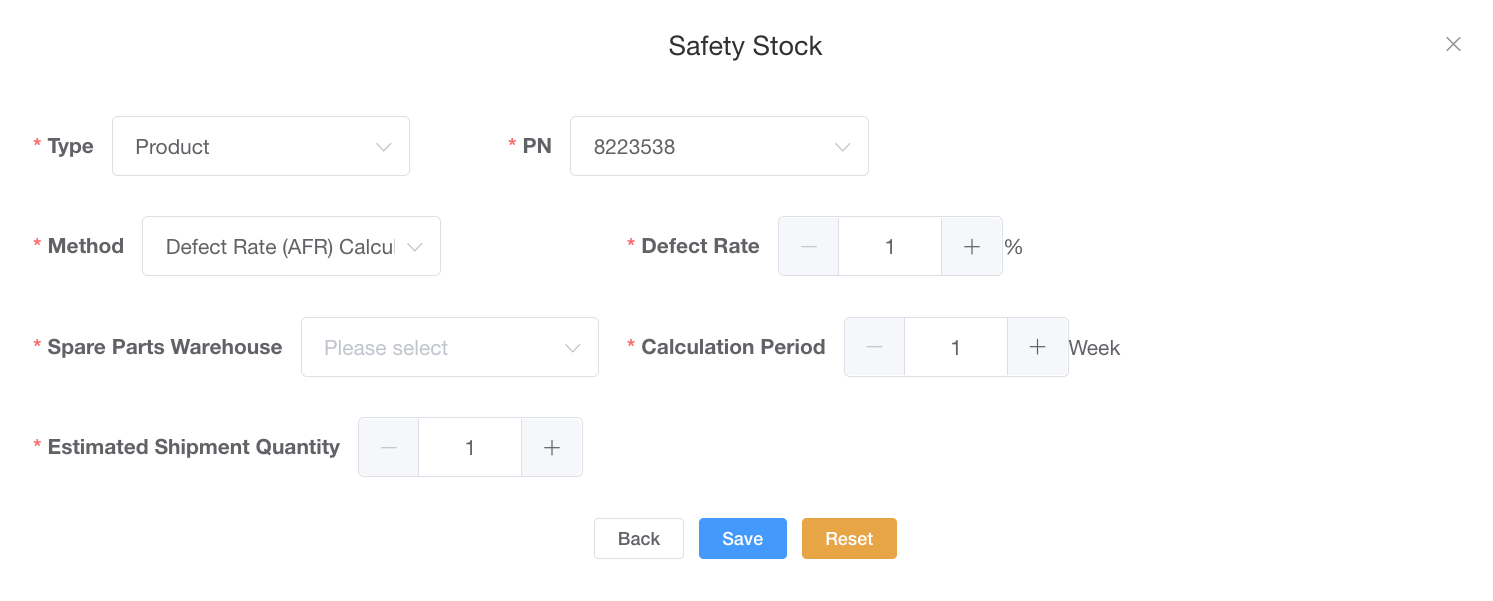The height and width of the screenshot is (601, 1493).
Task: Decrease the Defect Rate value
Action: point(809,247)
